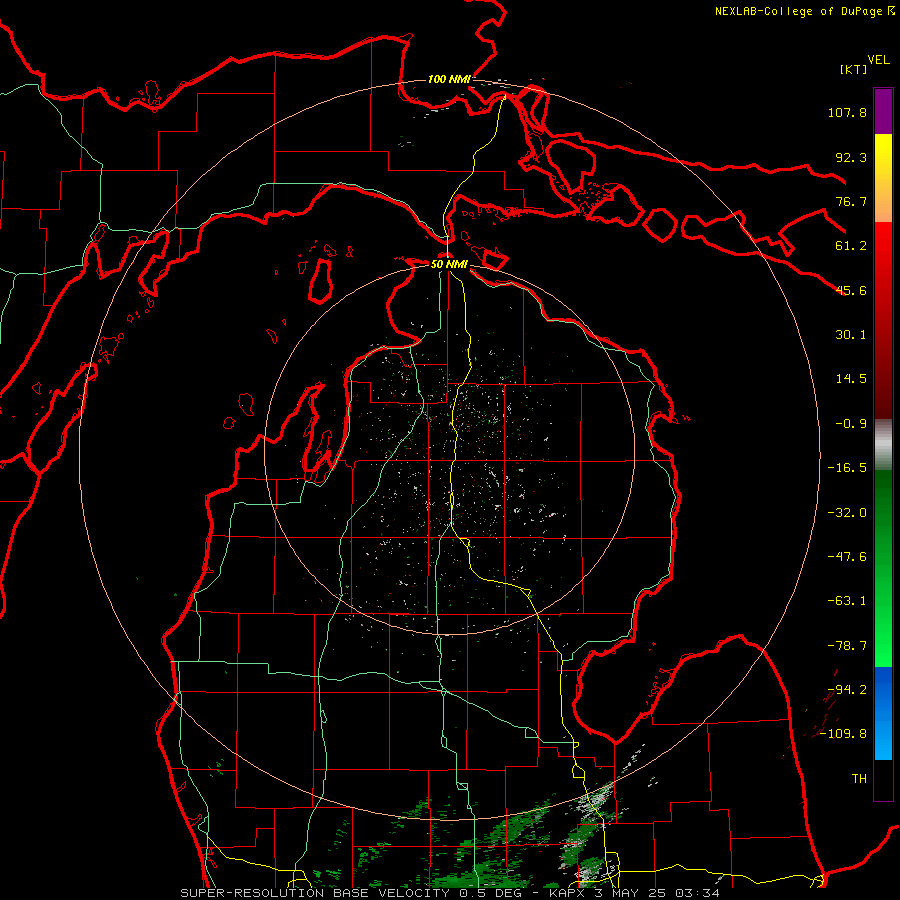This screenshot has height=900, width=900.
Task: Select the 14.5 legend value
Action: pyautogui.click(x=851, y=379)
